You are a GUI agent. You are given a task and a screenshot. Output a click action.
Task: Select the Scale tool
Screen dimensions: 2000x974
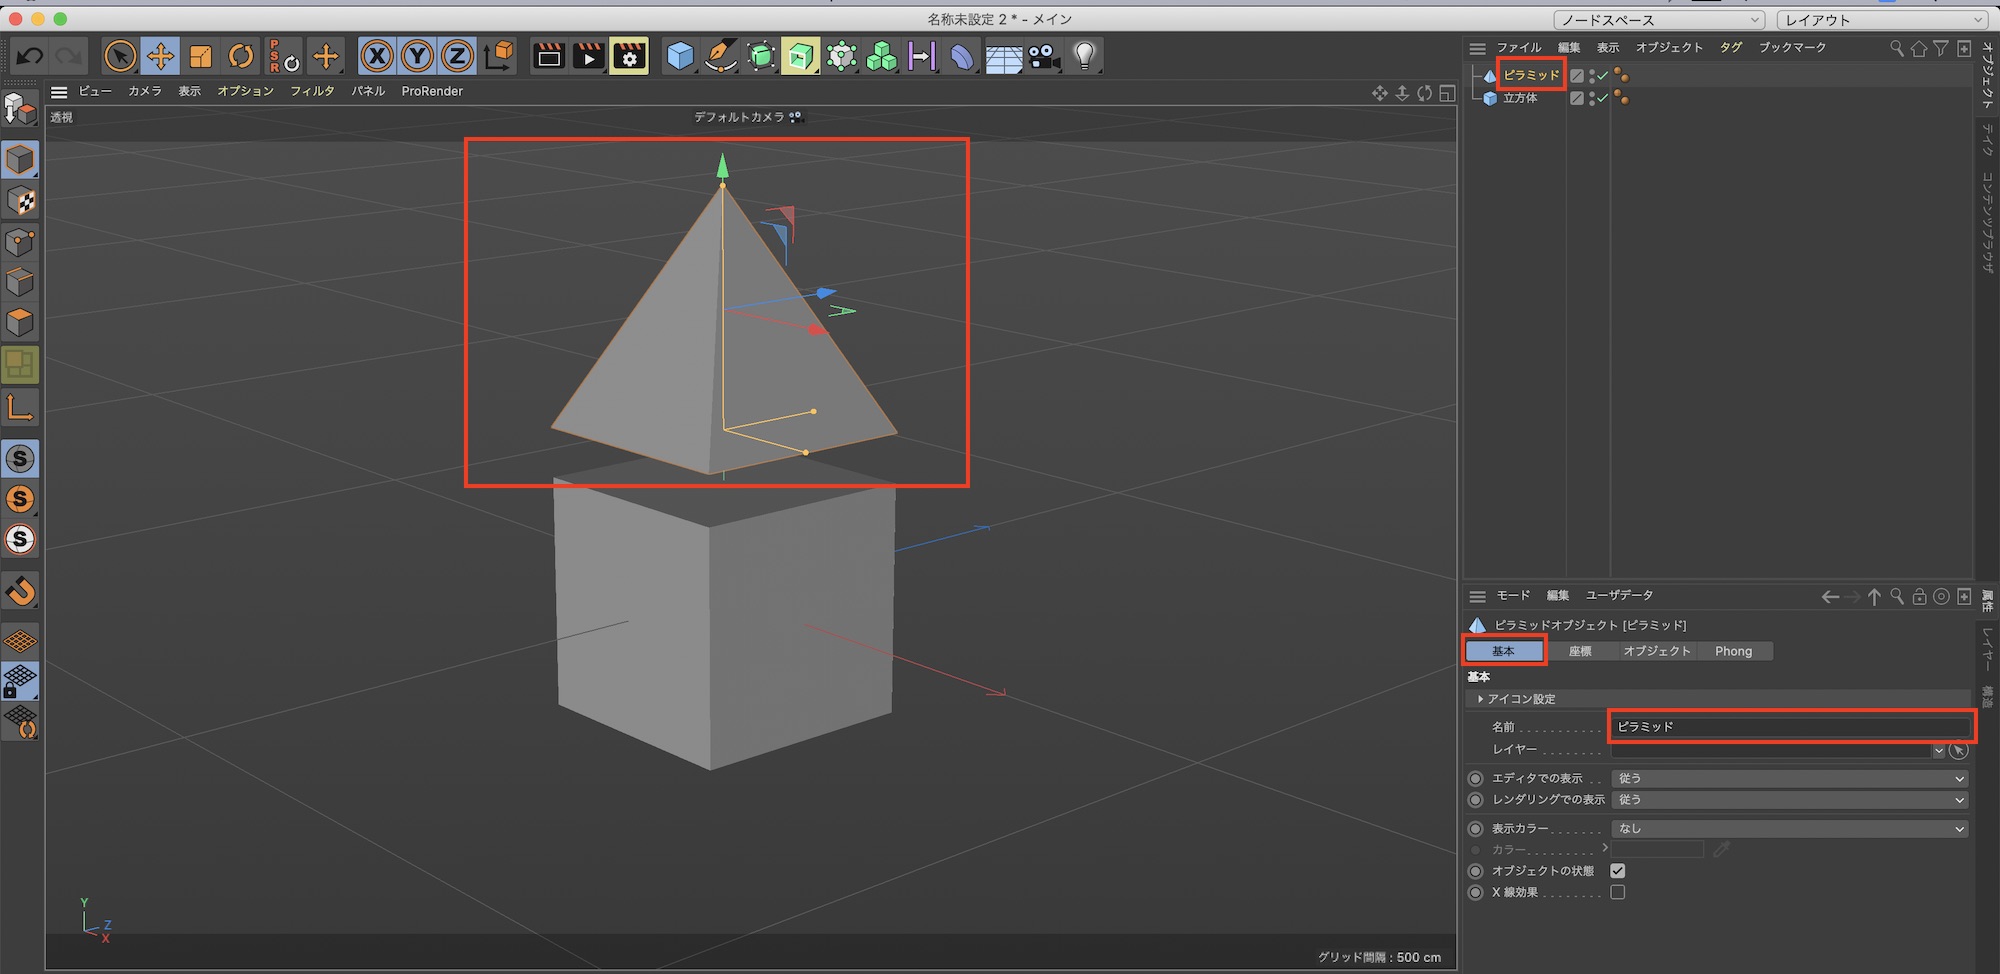[x=201, y=56]
